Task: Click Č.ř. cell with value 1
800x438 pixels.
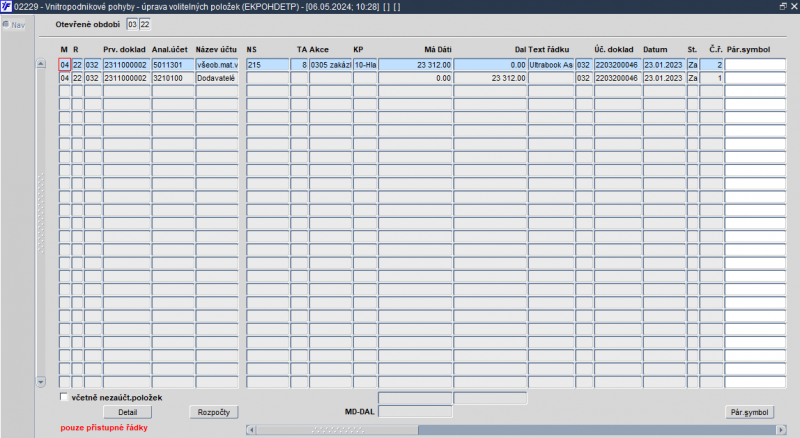Action: coord(712,78)
